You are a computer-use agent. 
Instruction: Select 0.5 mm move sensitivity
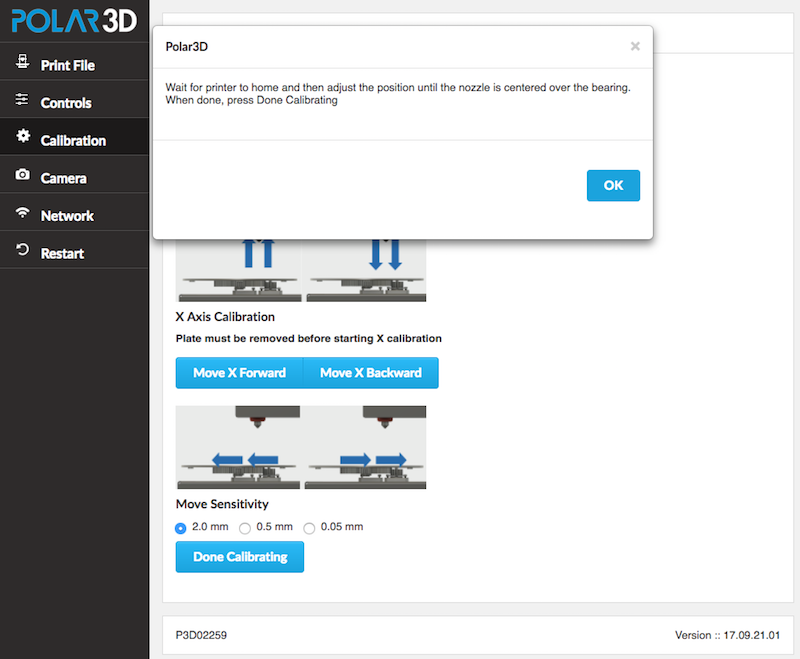tap(245, 528)
